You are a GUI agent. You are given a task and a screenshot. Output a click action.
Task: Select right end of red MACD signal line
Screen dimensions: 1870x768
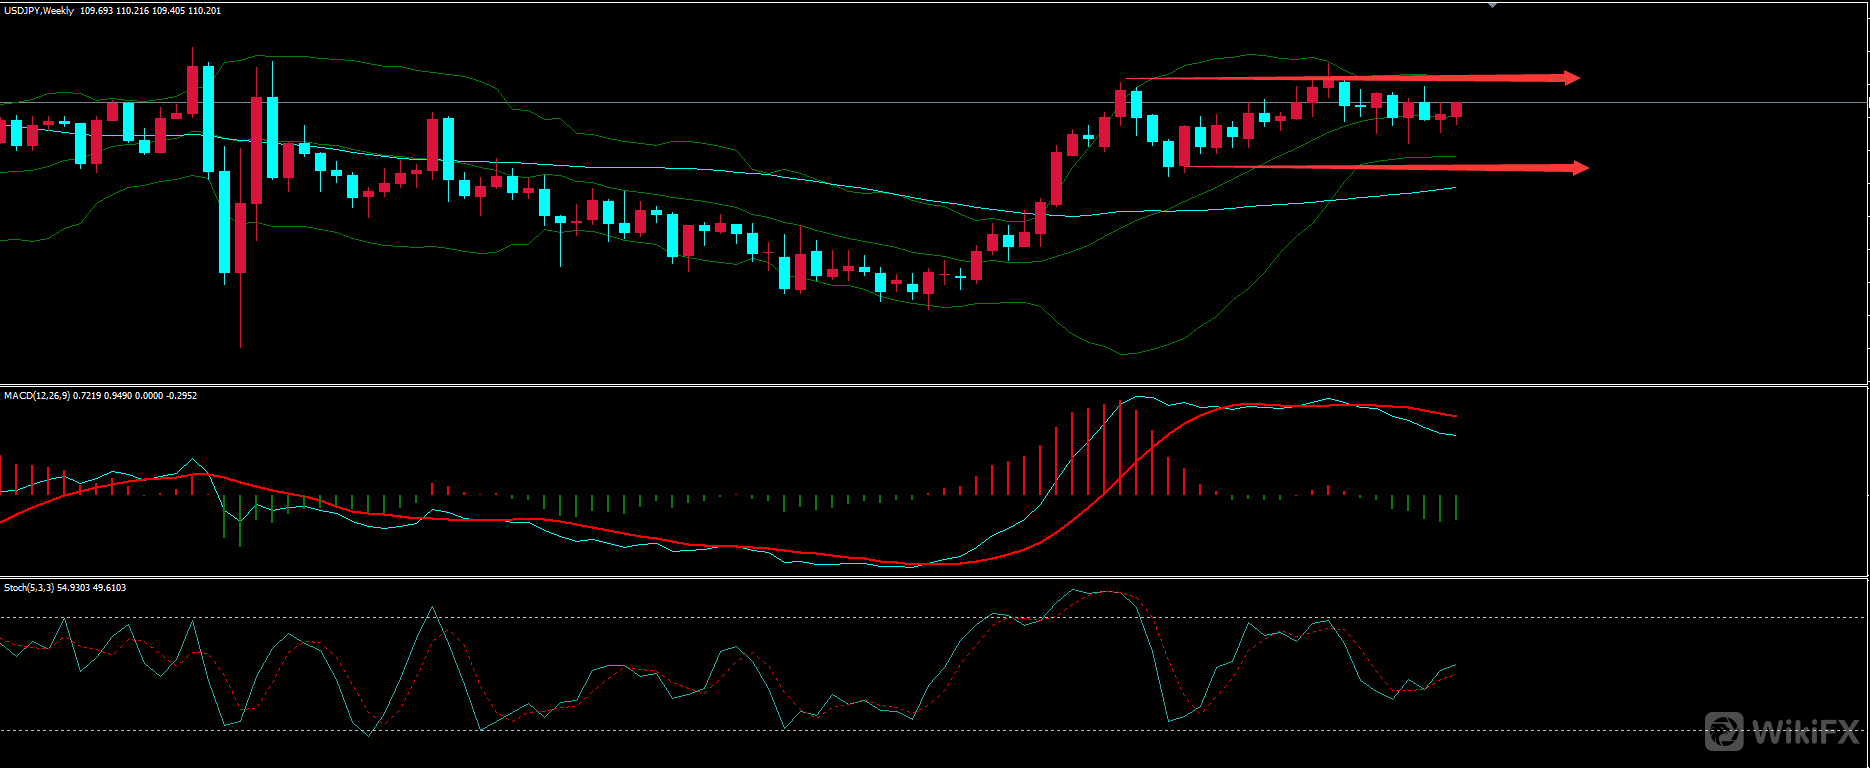(1455, 416)
